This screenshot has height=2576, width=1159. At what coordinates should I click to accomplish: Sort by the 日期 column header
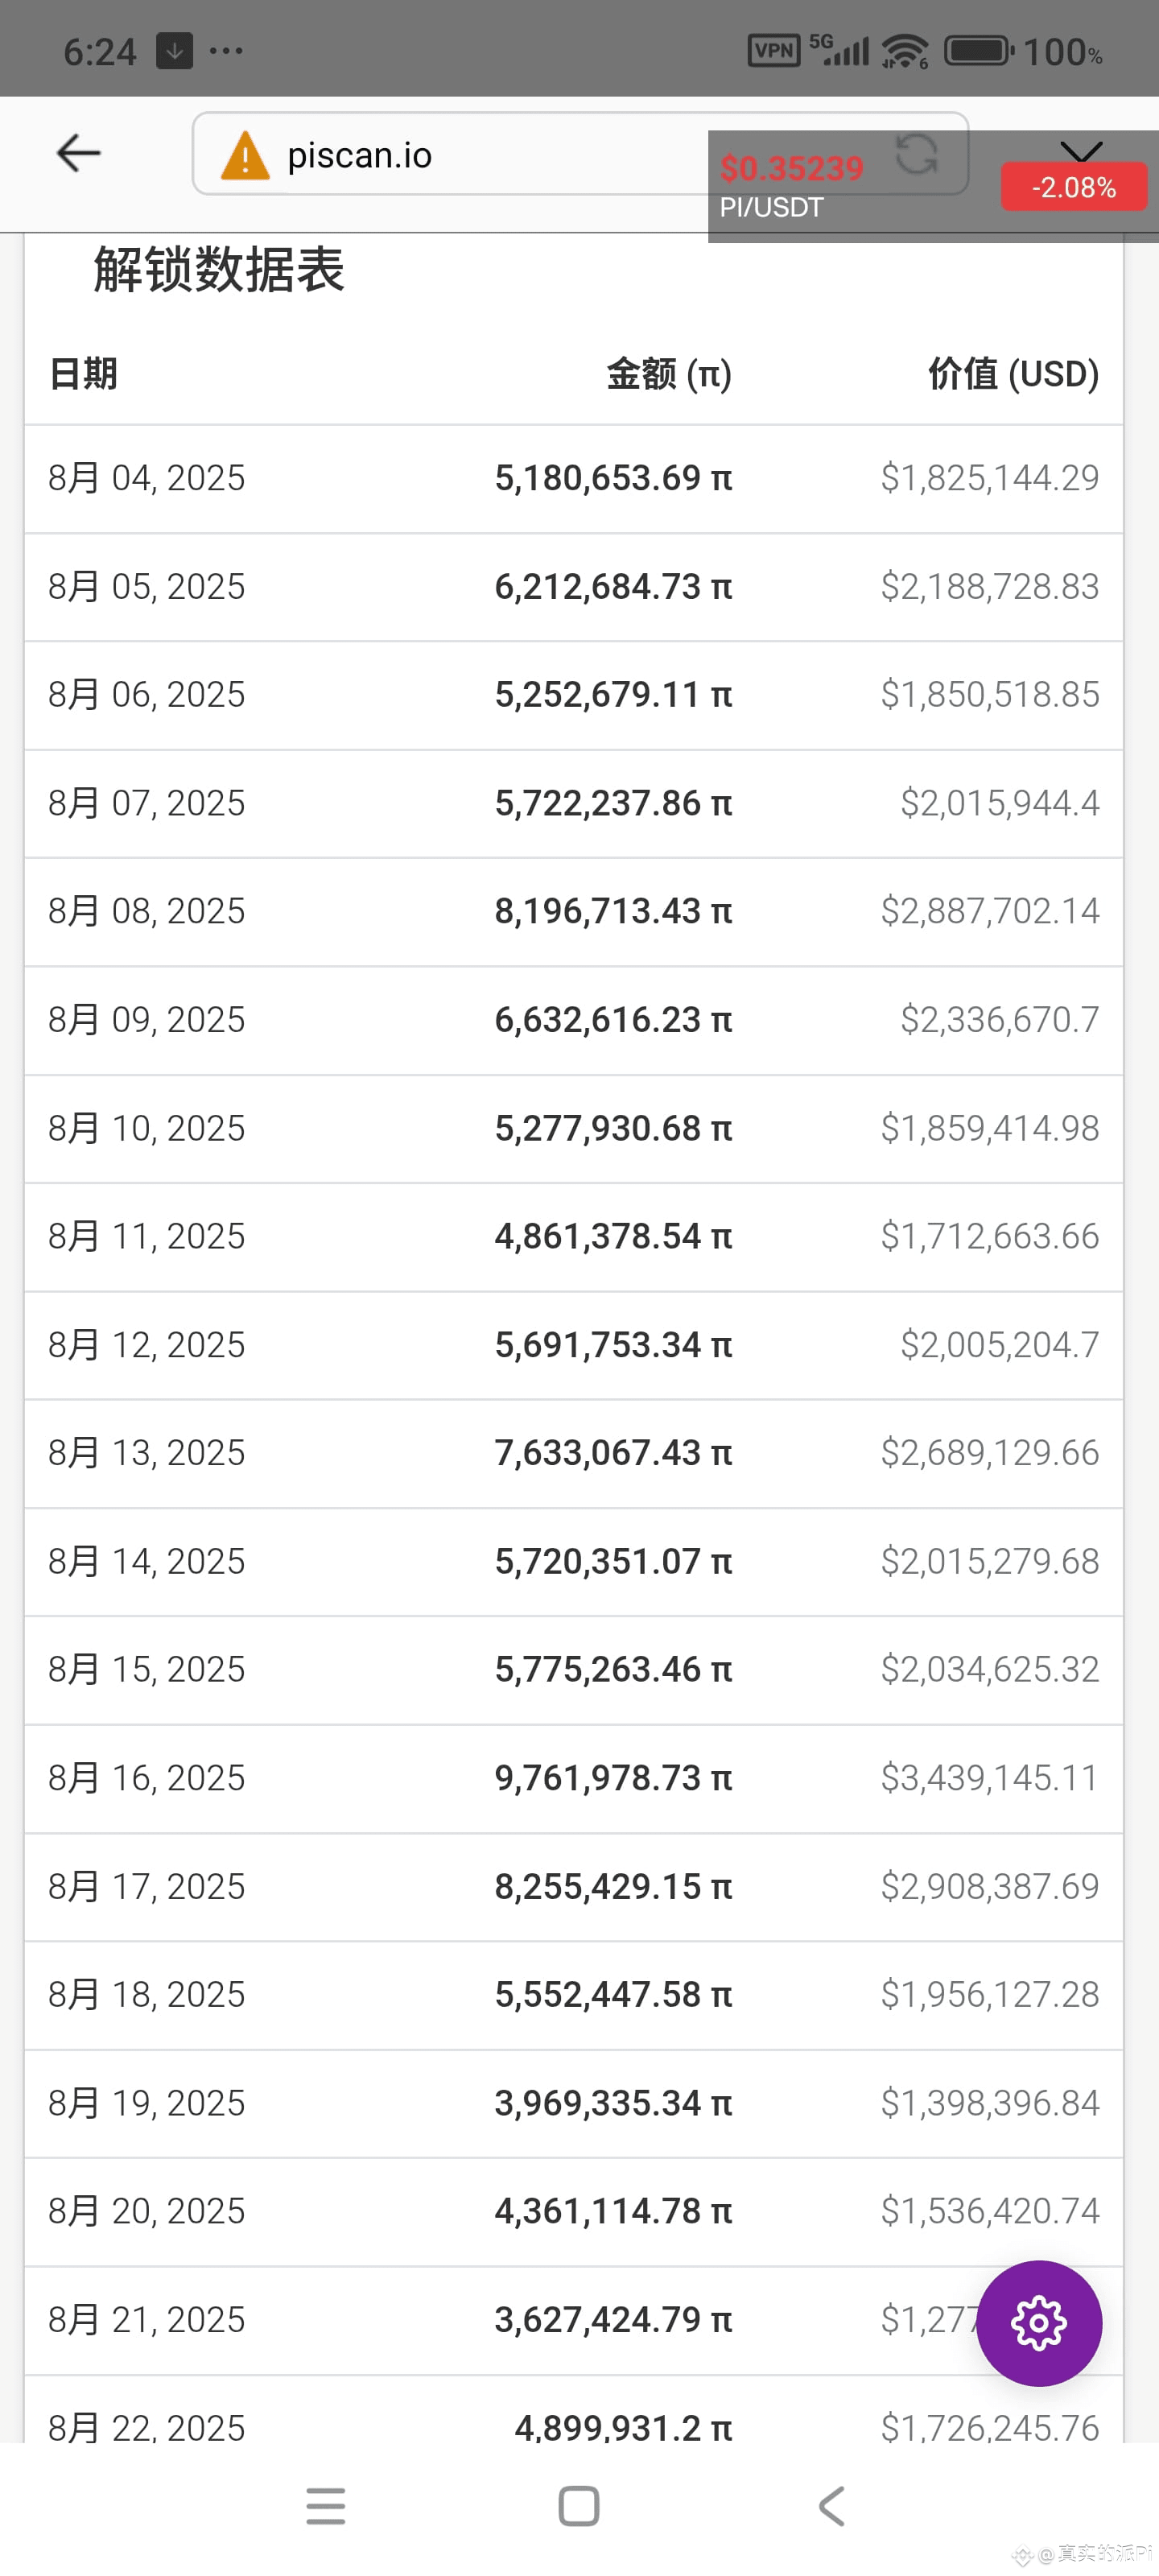coord(83,373)
